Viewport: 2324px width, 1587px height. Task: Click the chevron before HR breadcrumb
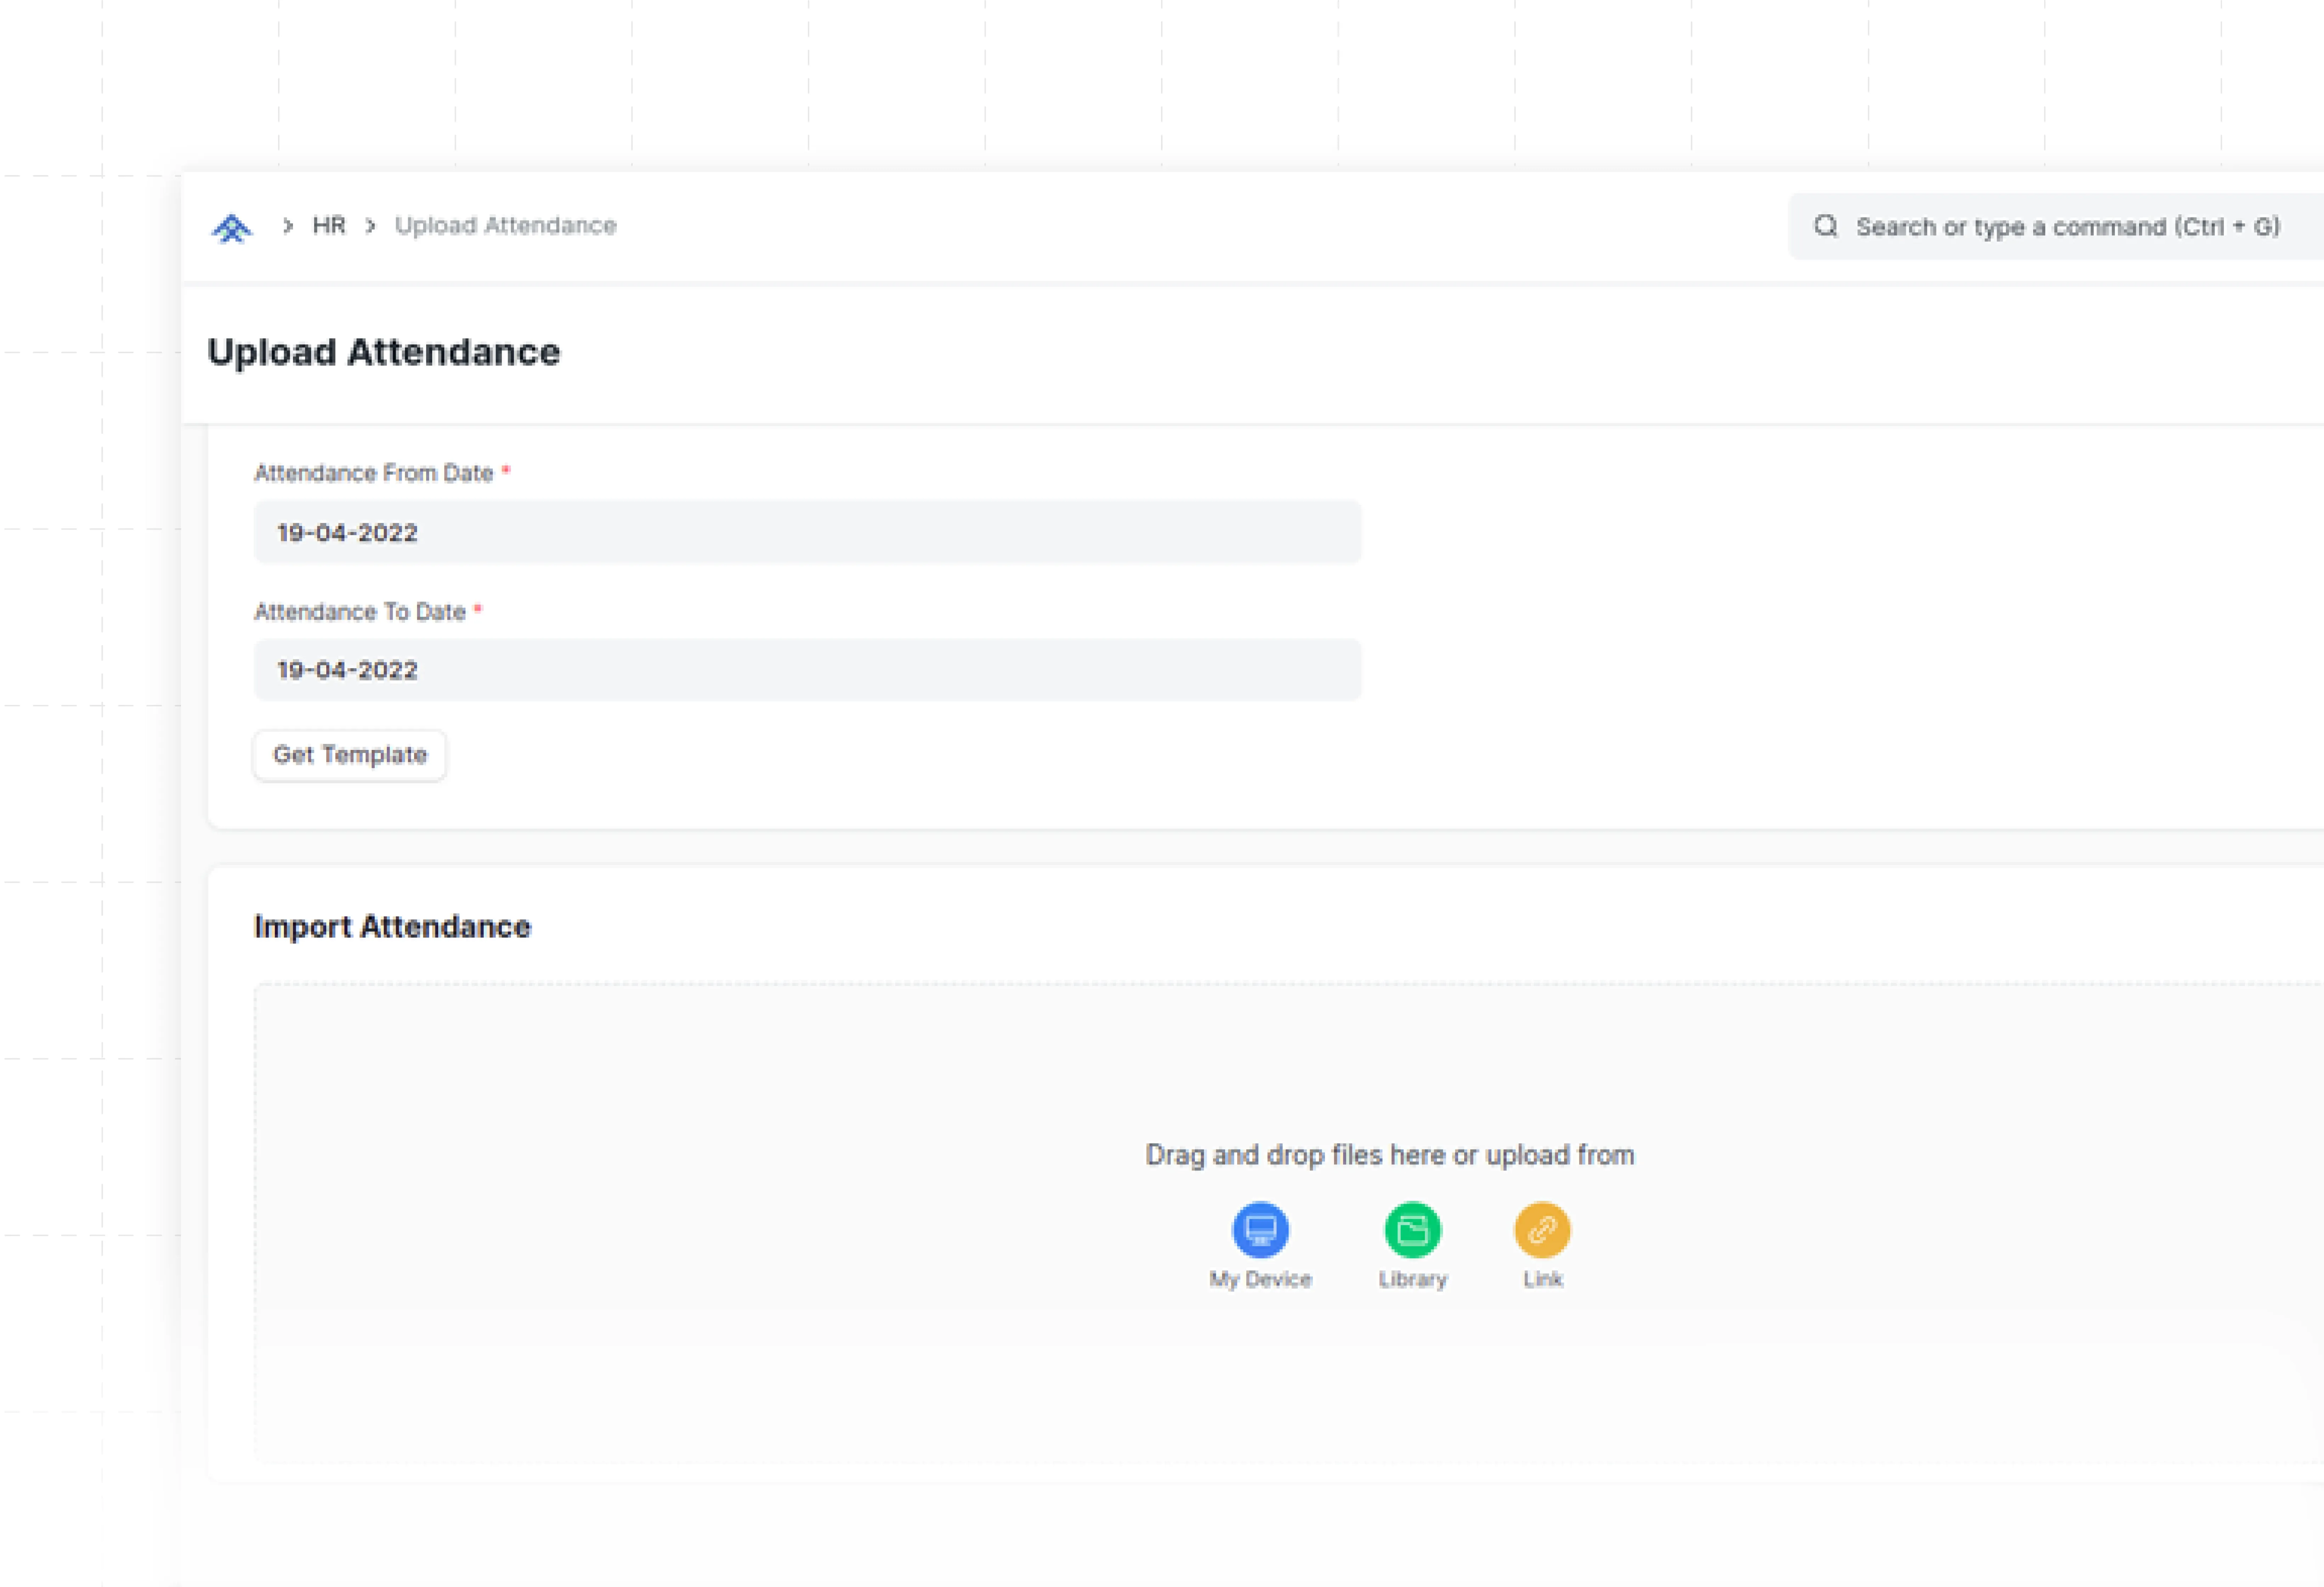coord(288,226)
